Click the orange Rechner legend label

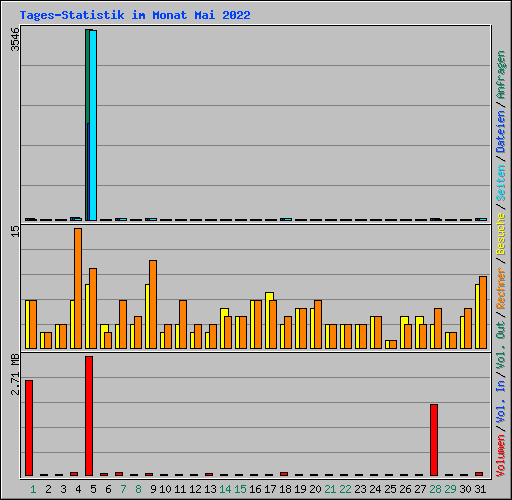501,288
